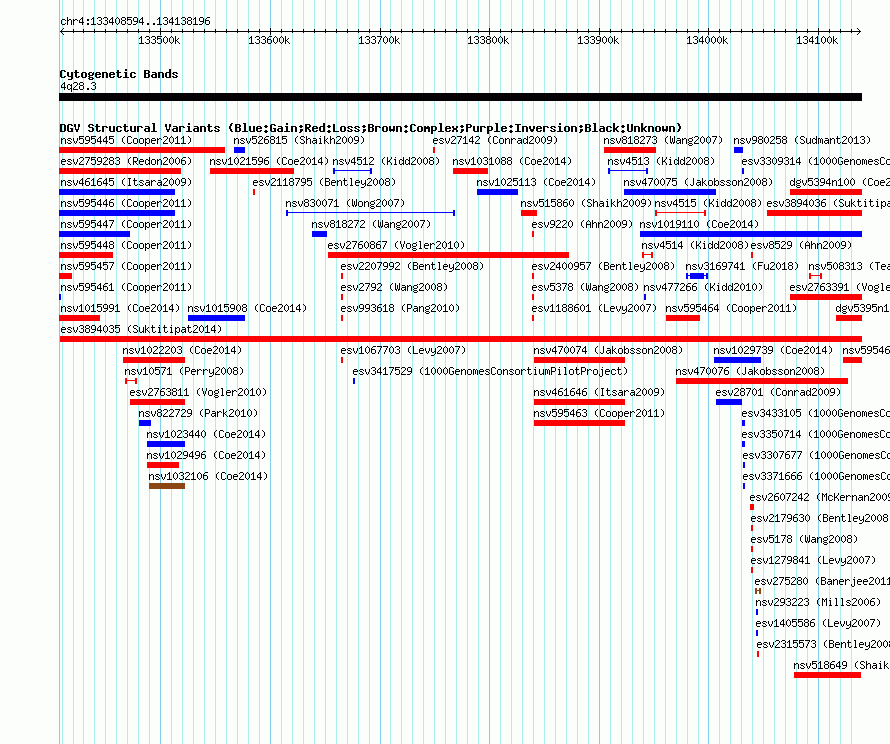The image size is (890, 744).
Task: Click nsv595461 (Cooper2011) label
Action: click(x=126, y=287)
